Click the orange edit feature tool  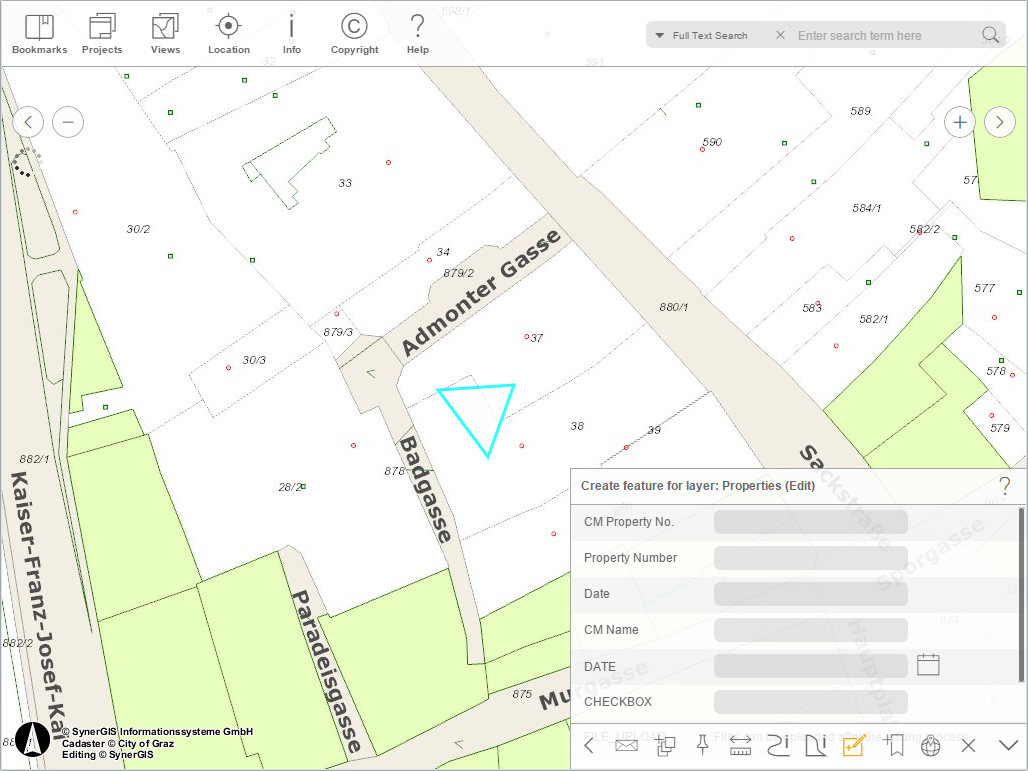click(852, 745)
